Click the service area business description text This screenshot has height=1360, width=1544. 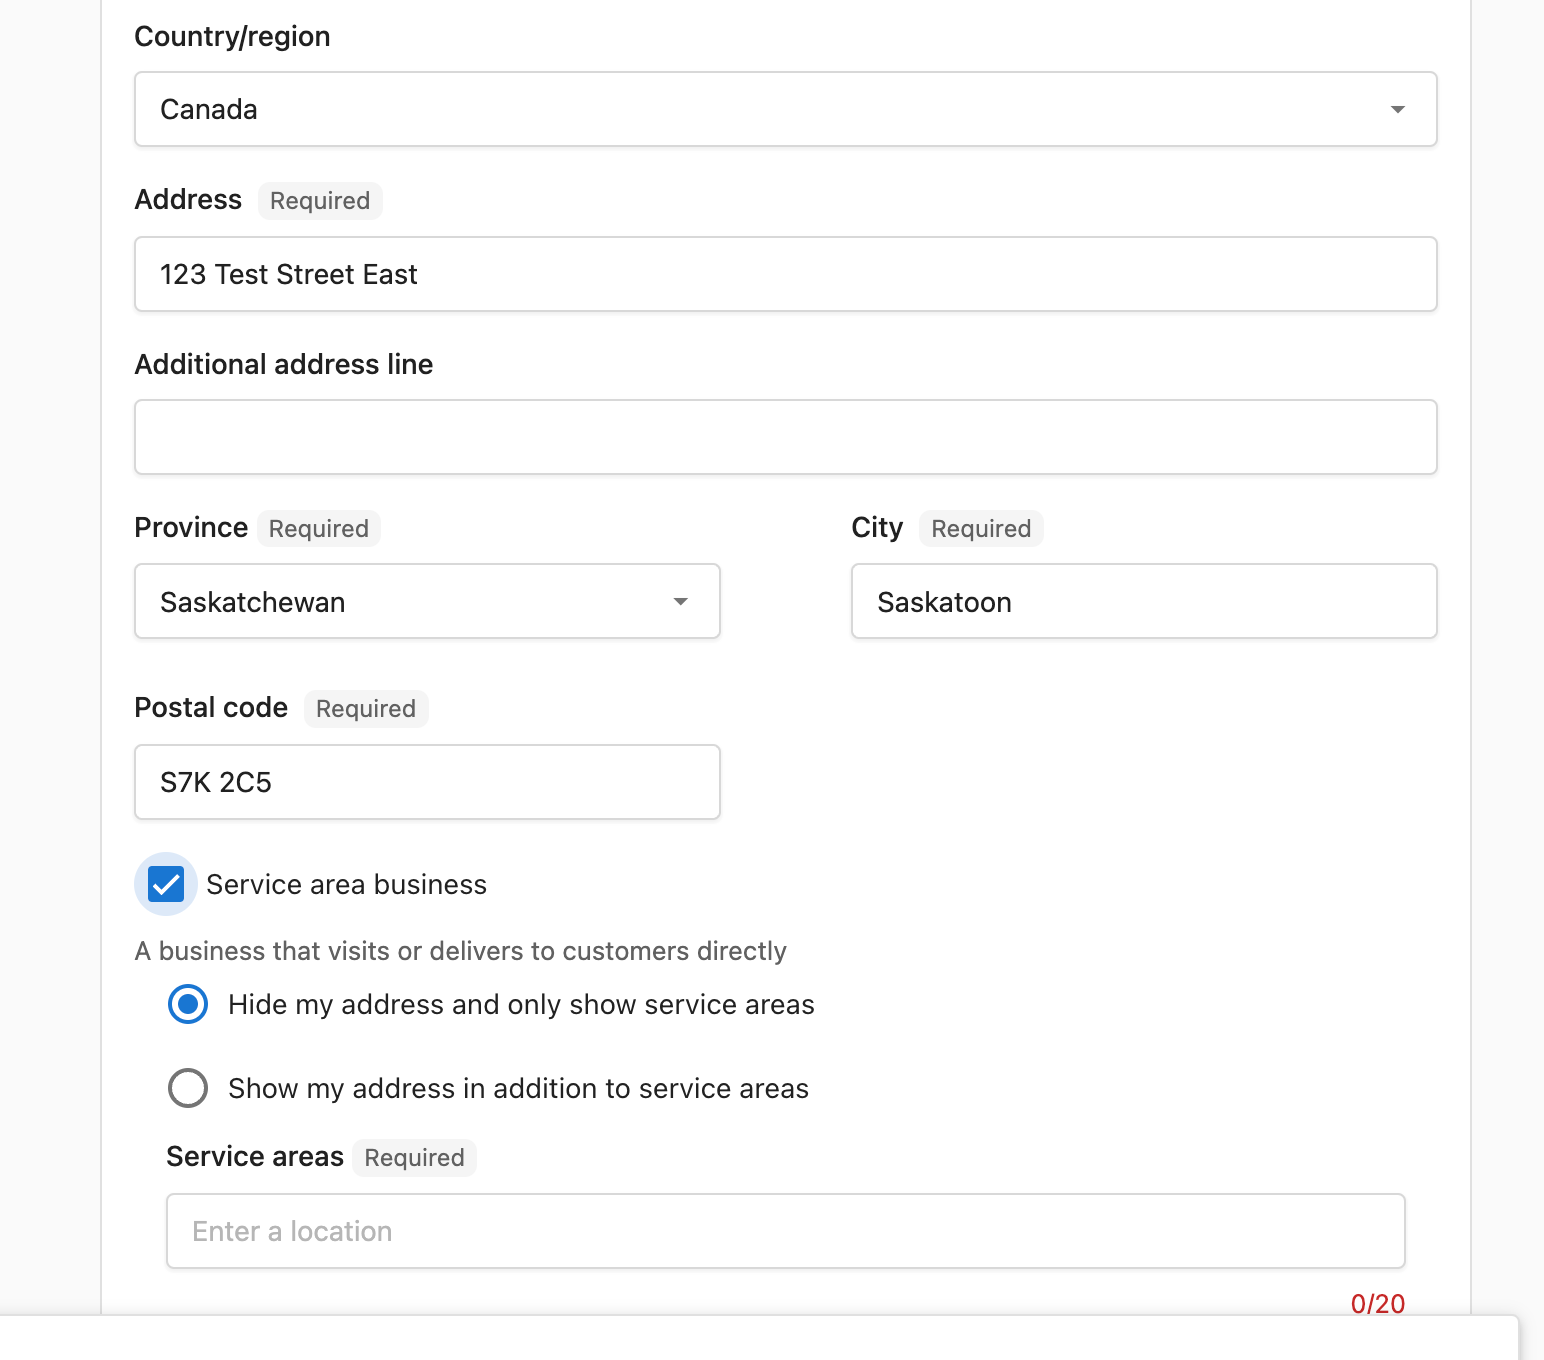(x=460, y=951)
